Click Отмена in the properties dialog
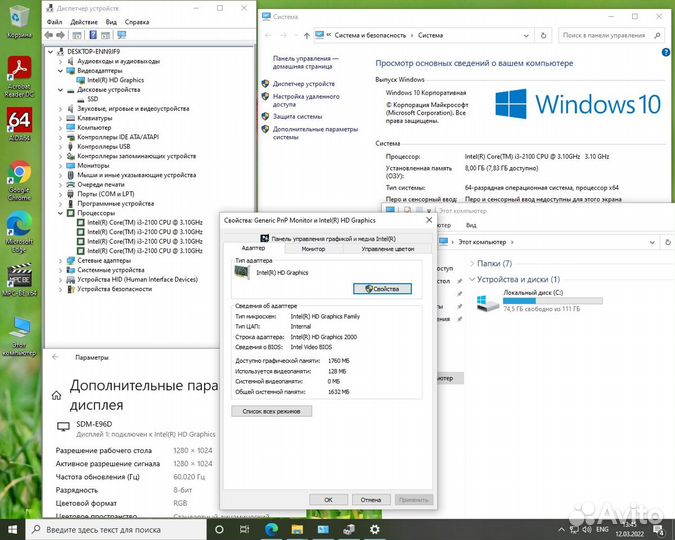675x540 pixels. (x=371, y=500)
